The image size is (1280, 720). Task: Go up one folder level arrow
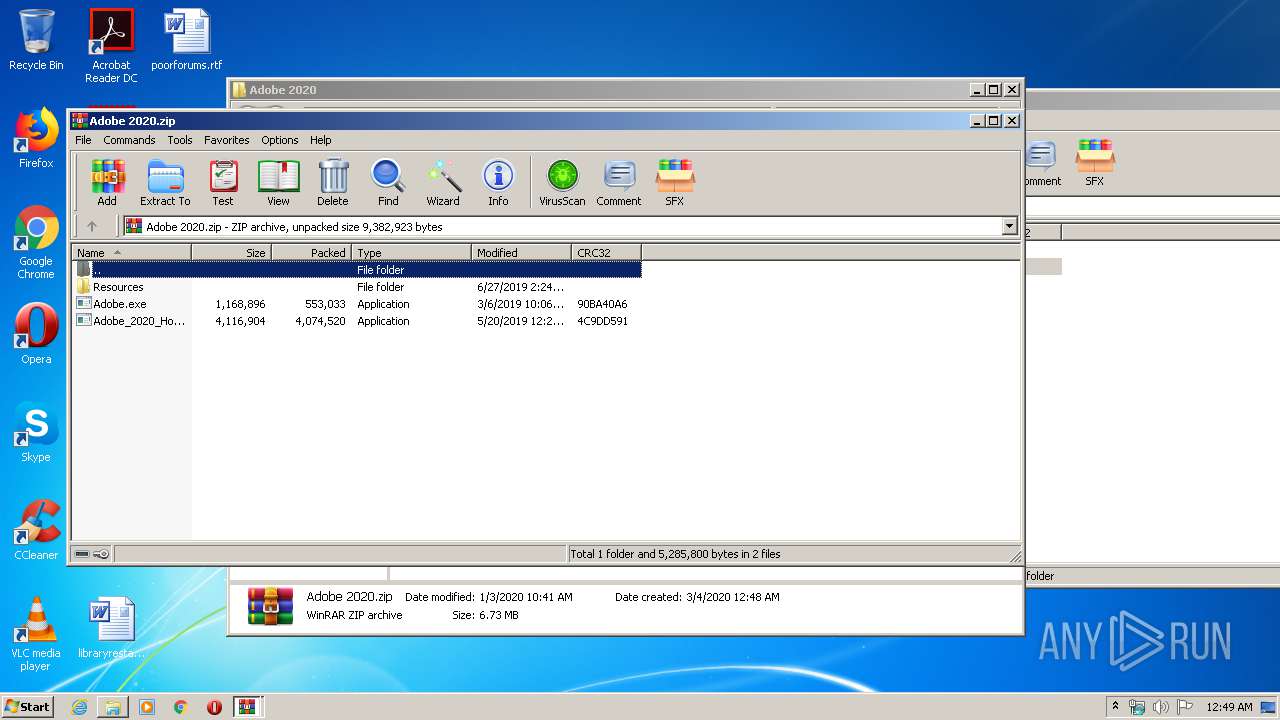coord(92,227)
